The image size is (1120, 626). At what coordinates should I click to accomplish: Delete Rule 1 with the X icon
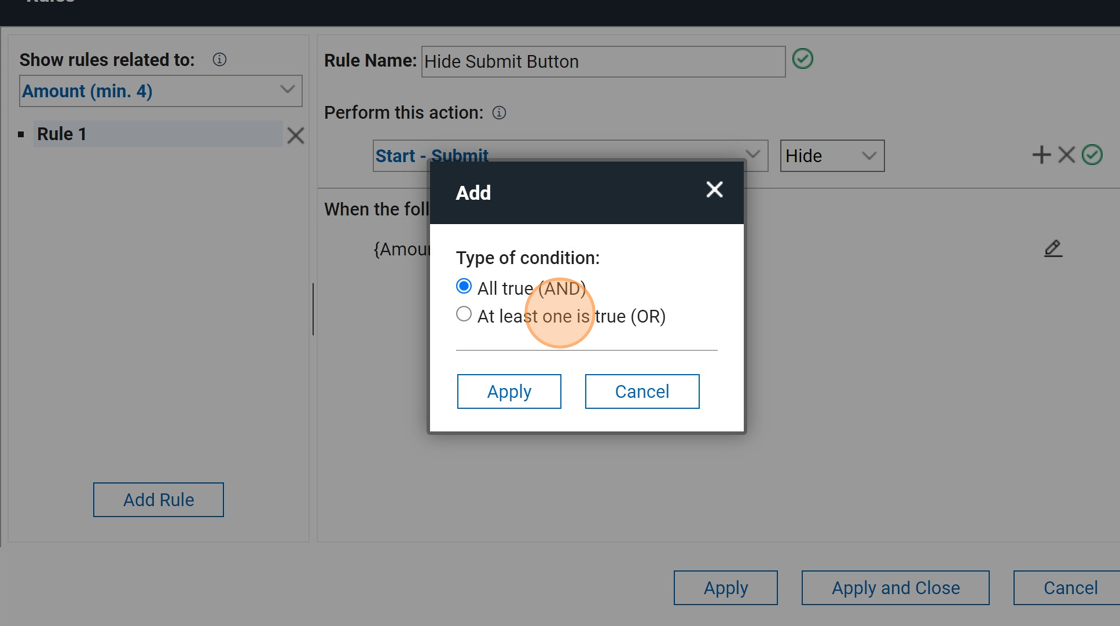296,135
